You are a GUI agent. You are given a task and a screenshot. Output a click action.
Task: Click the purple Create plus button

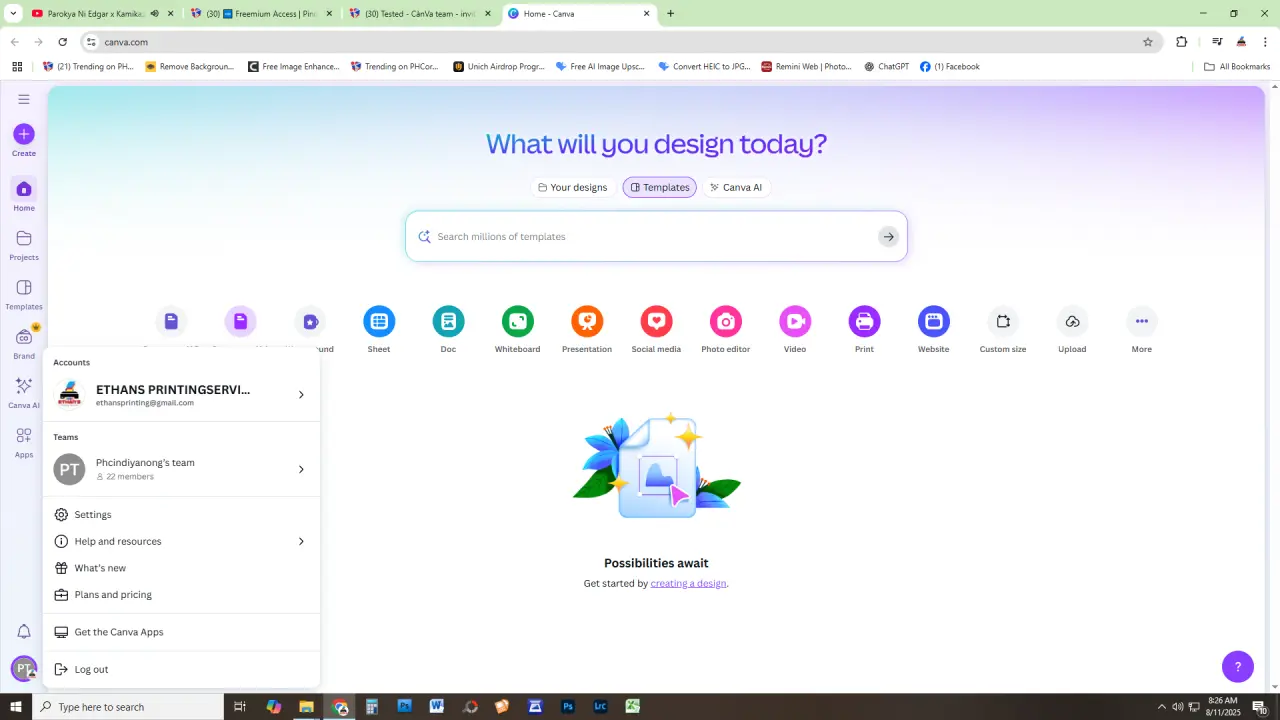24,134
